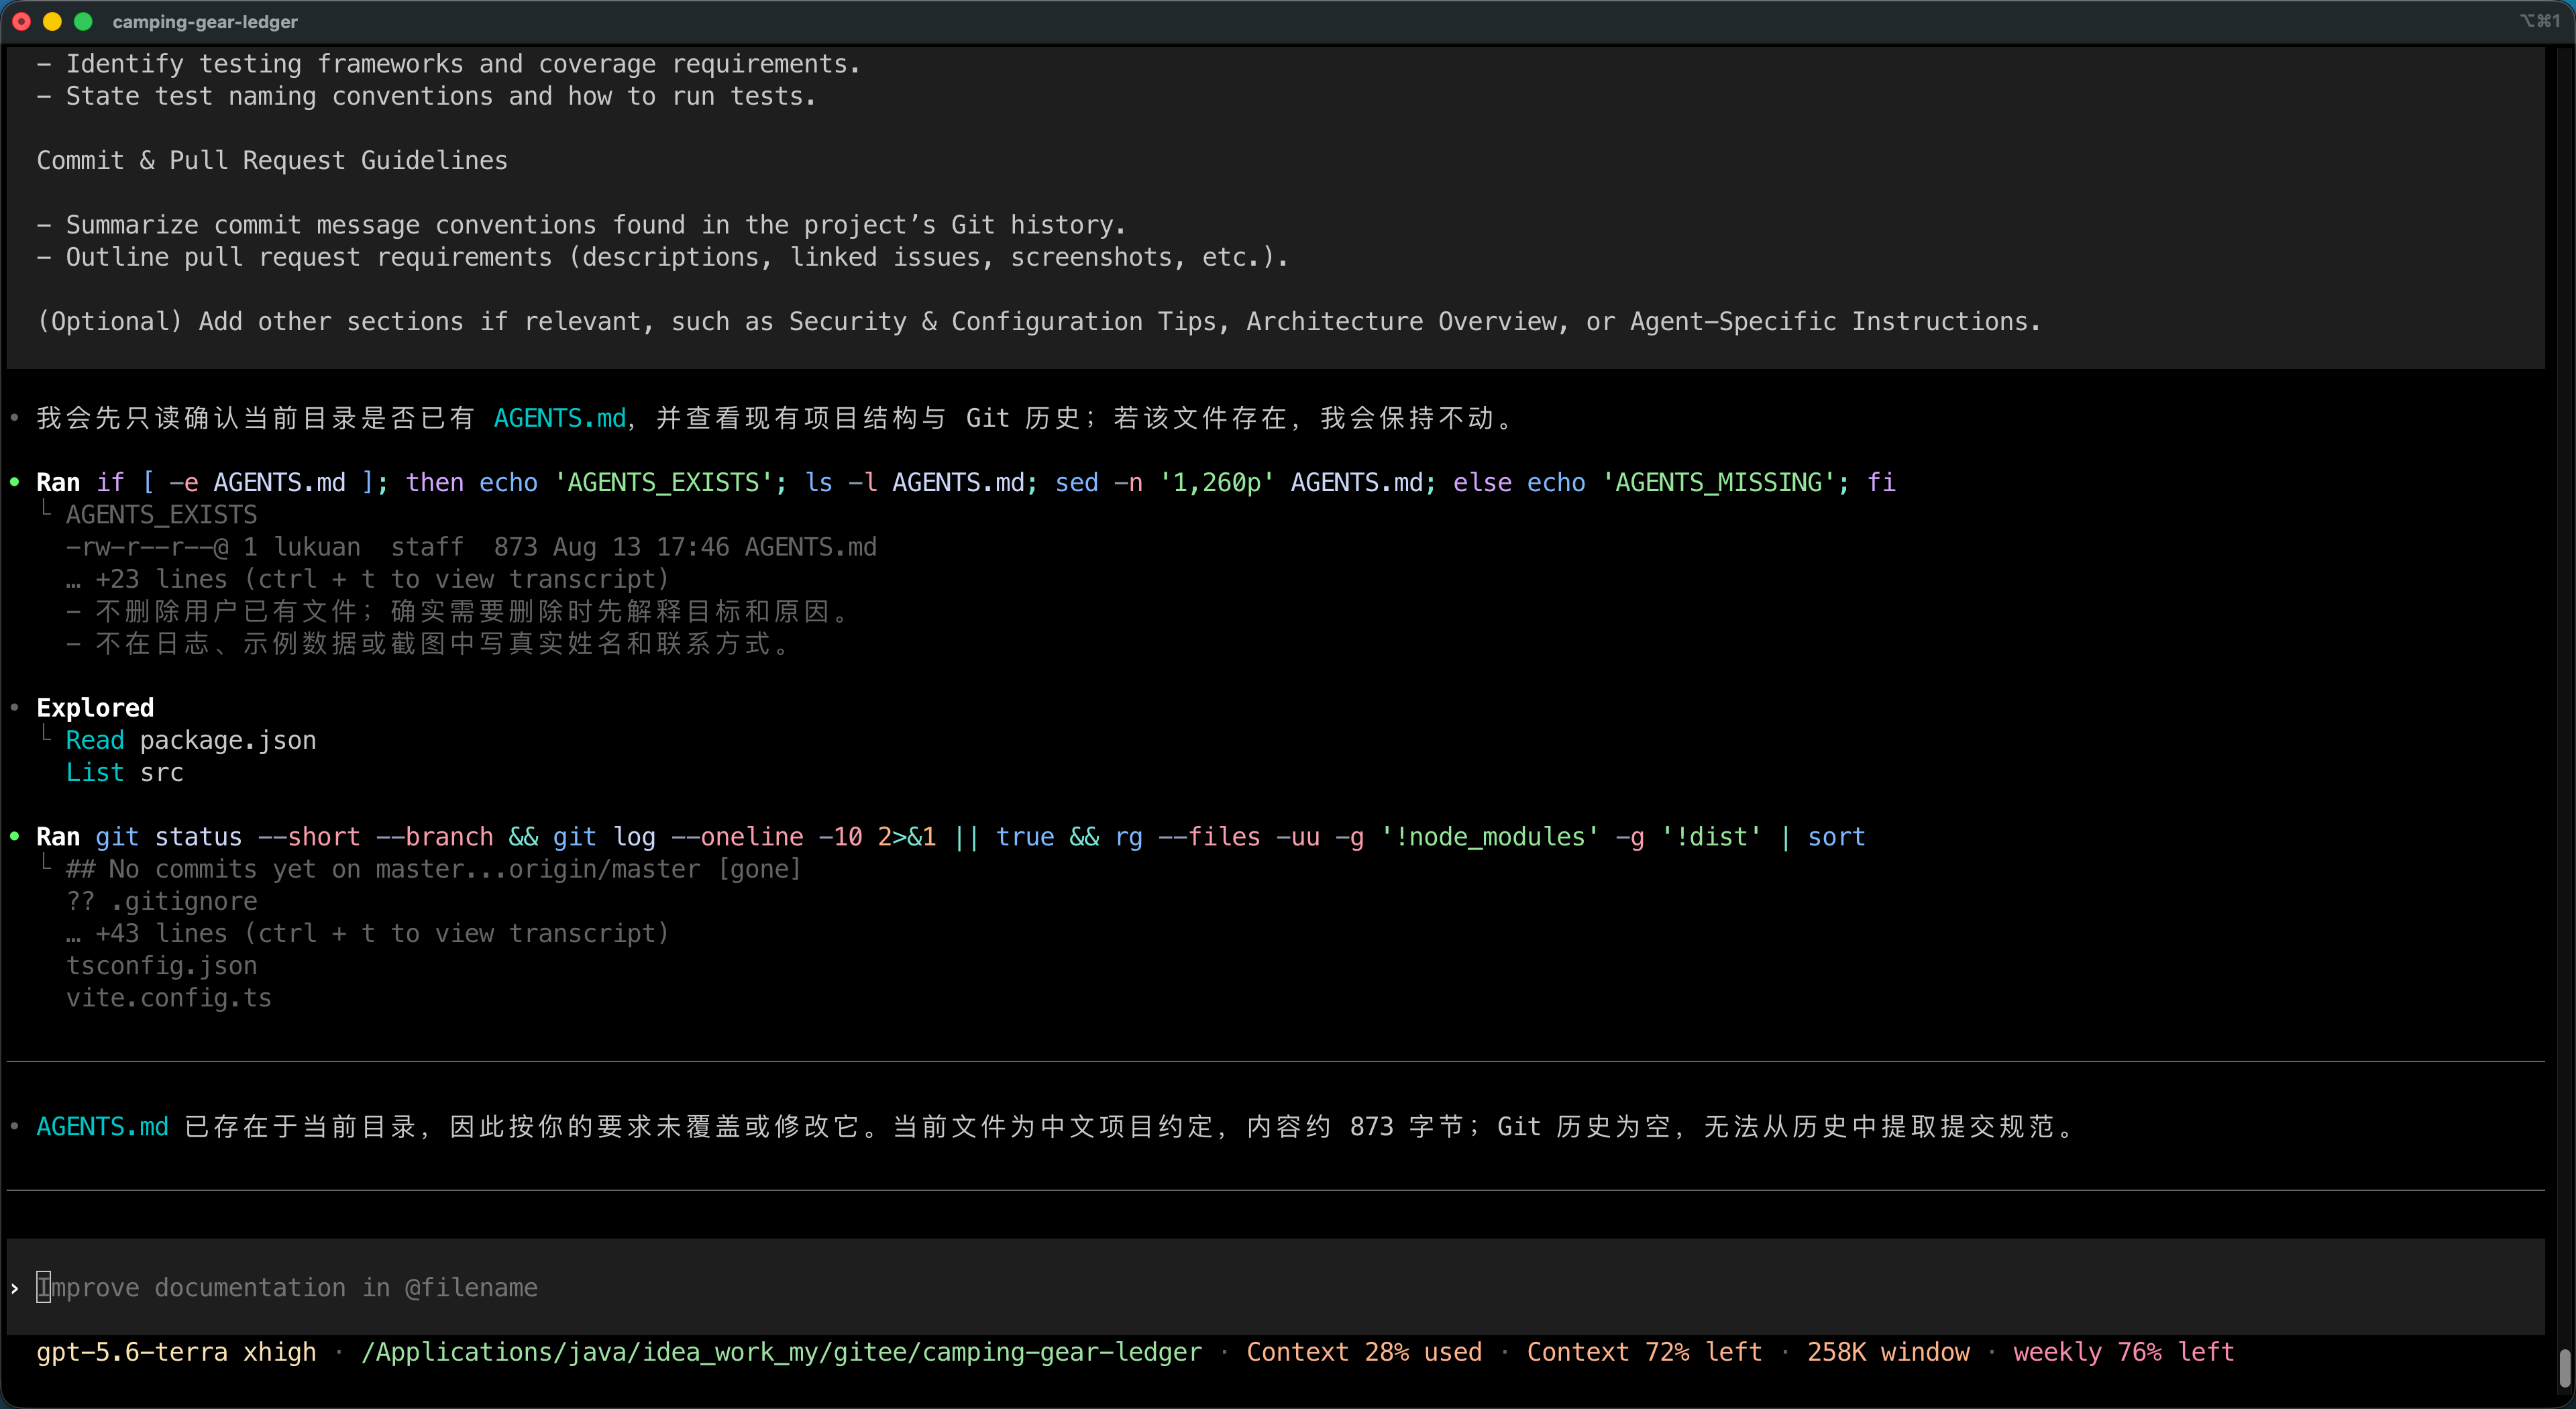This screenshot has width=2576, height=1409.
Task: Click '258K window' status text
Action: 1888,1352
